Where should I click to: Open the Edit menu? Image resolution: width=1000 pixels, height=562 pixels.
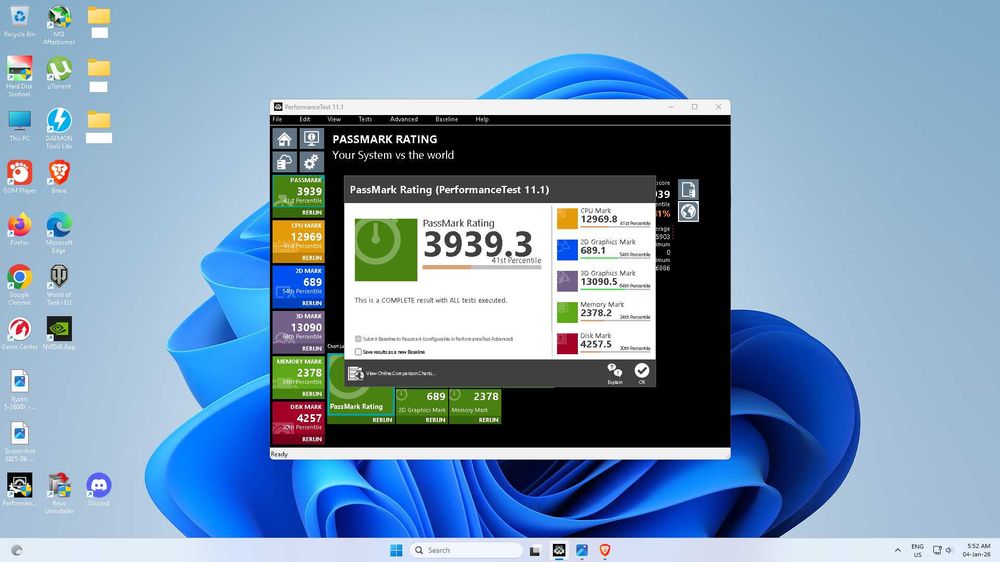tap(305, 119)
